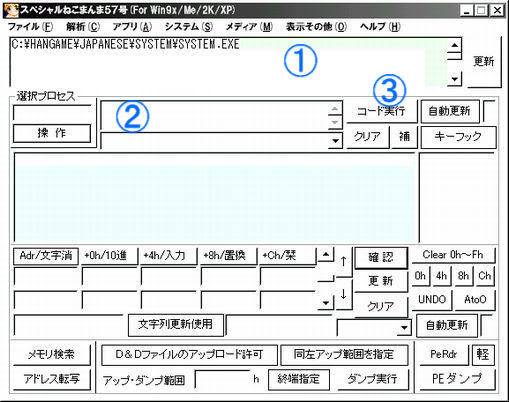509x402 pixels.
Task: Click the app icon in title bar
Action: 11,10
